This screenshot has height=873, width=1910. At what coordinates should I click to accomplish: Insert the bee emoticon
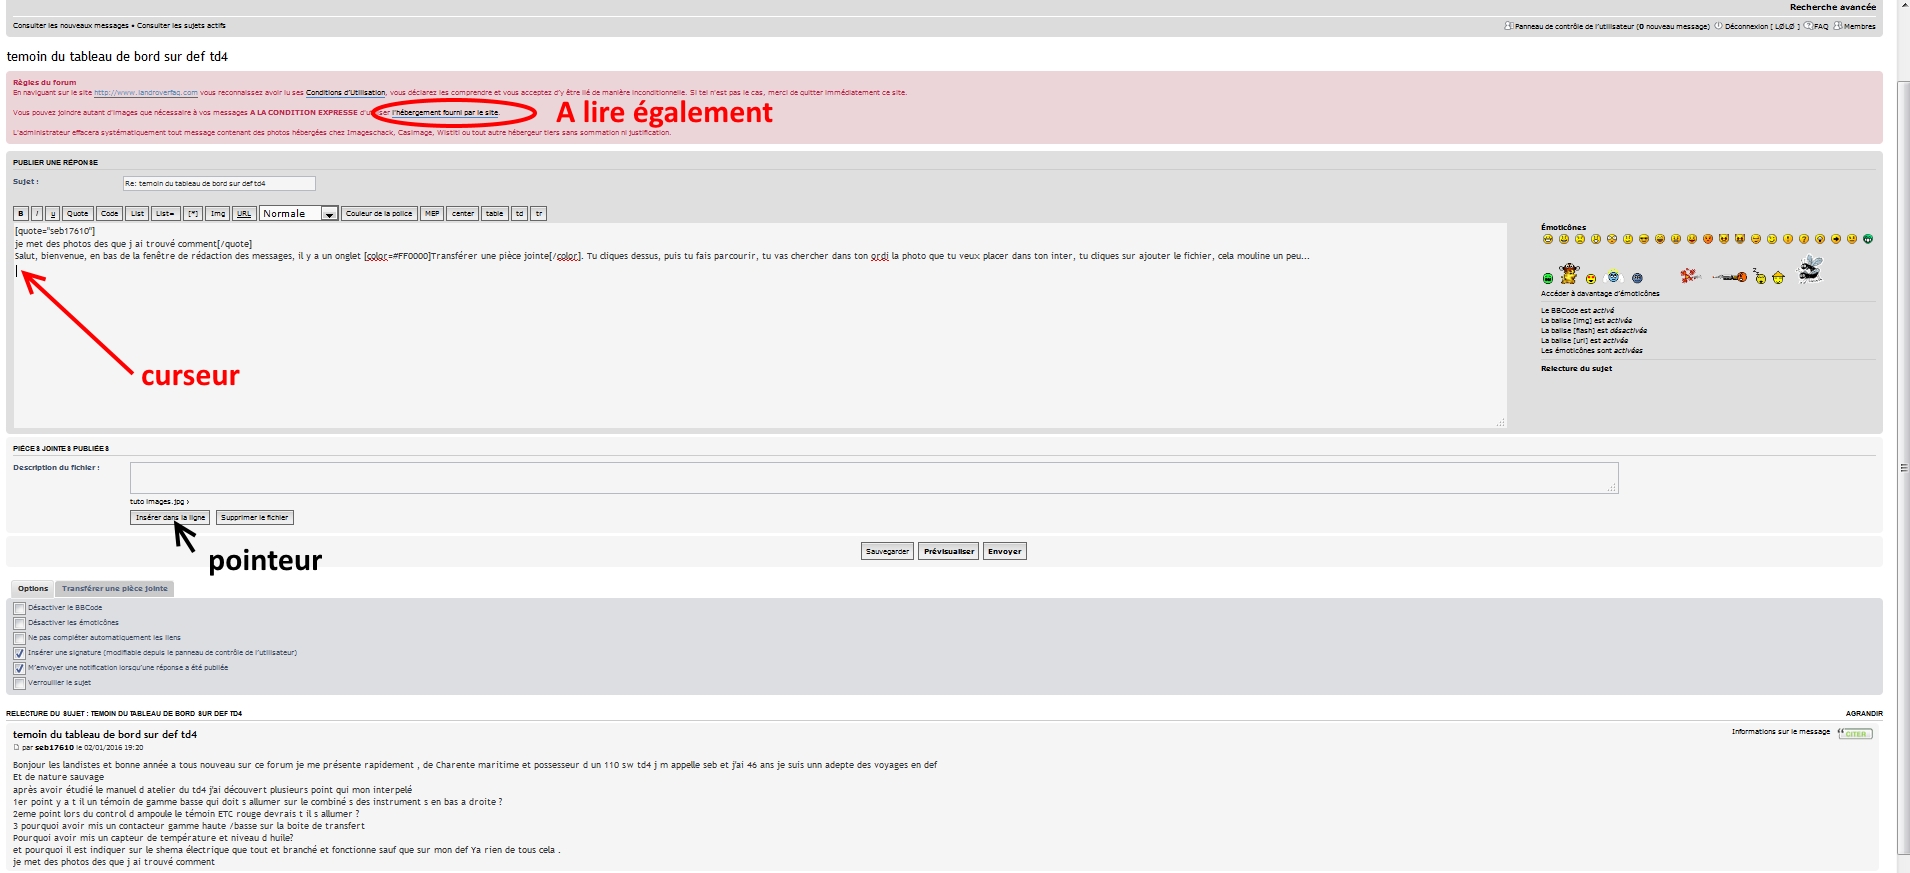(1810, 269)
